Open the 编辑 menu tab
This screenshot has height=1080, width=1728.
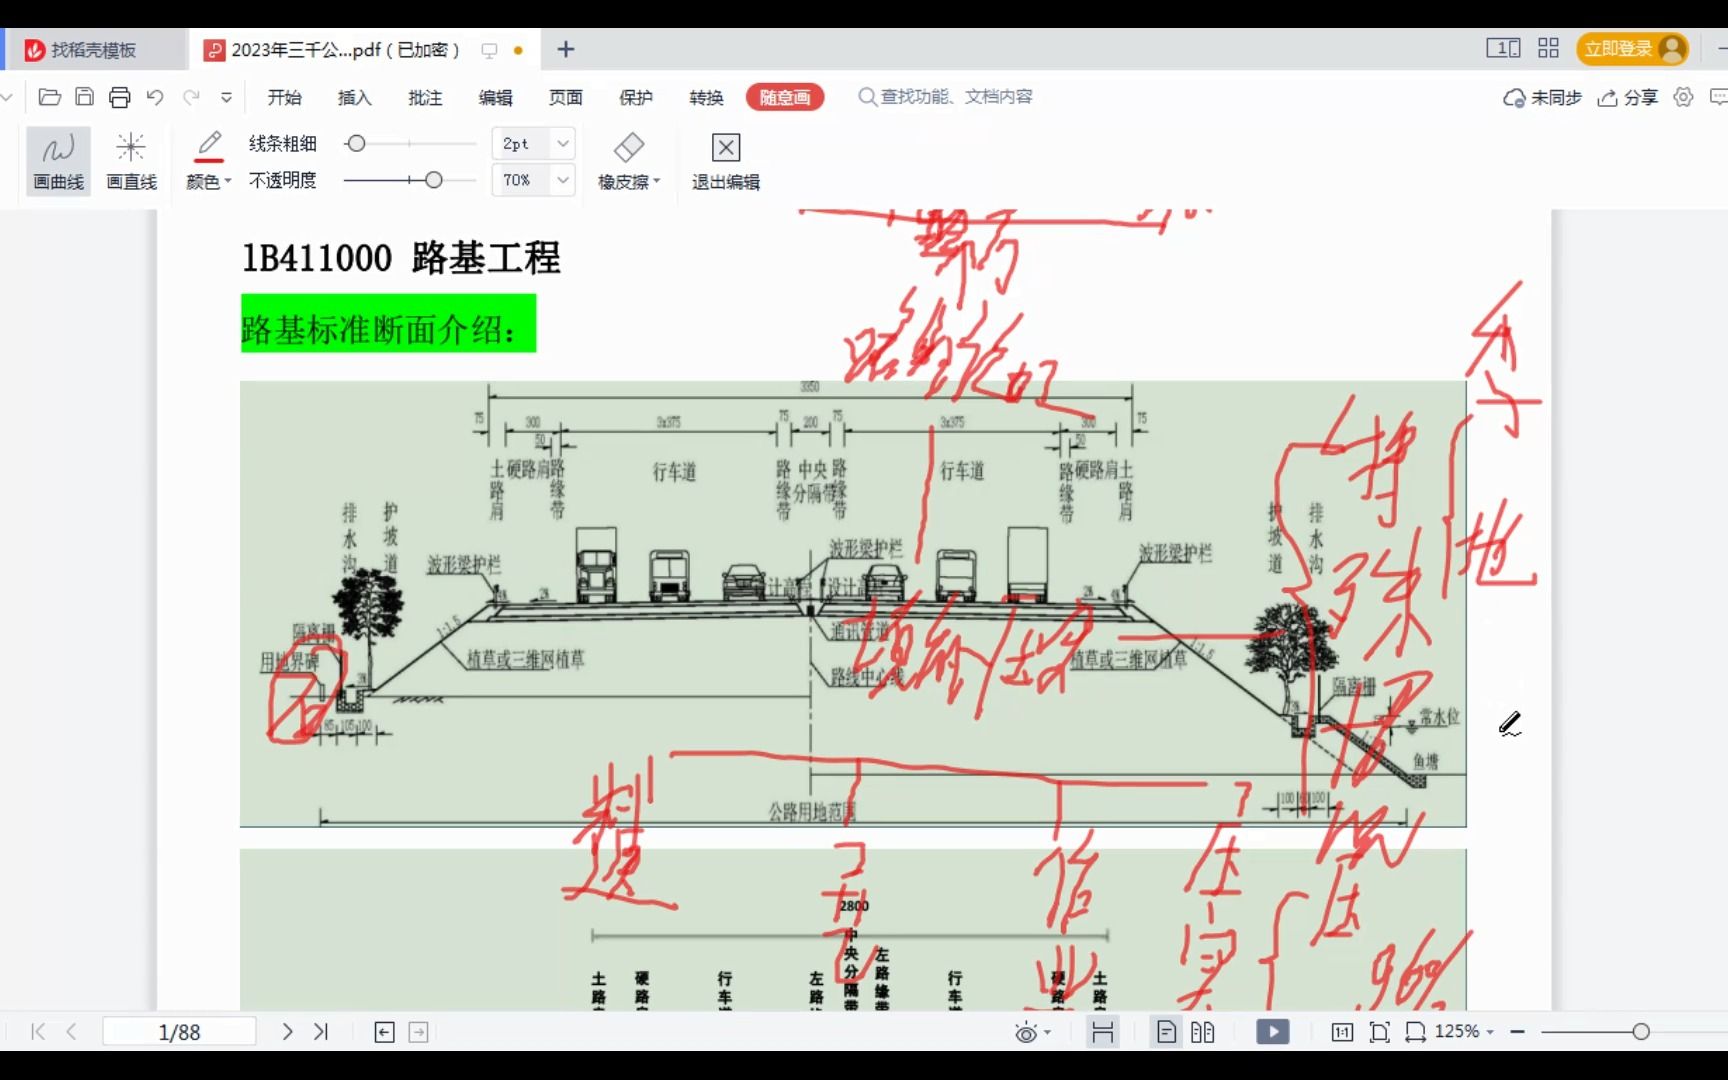[x=495, y=97]
